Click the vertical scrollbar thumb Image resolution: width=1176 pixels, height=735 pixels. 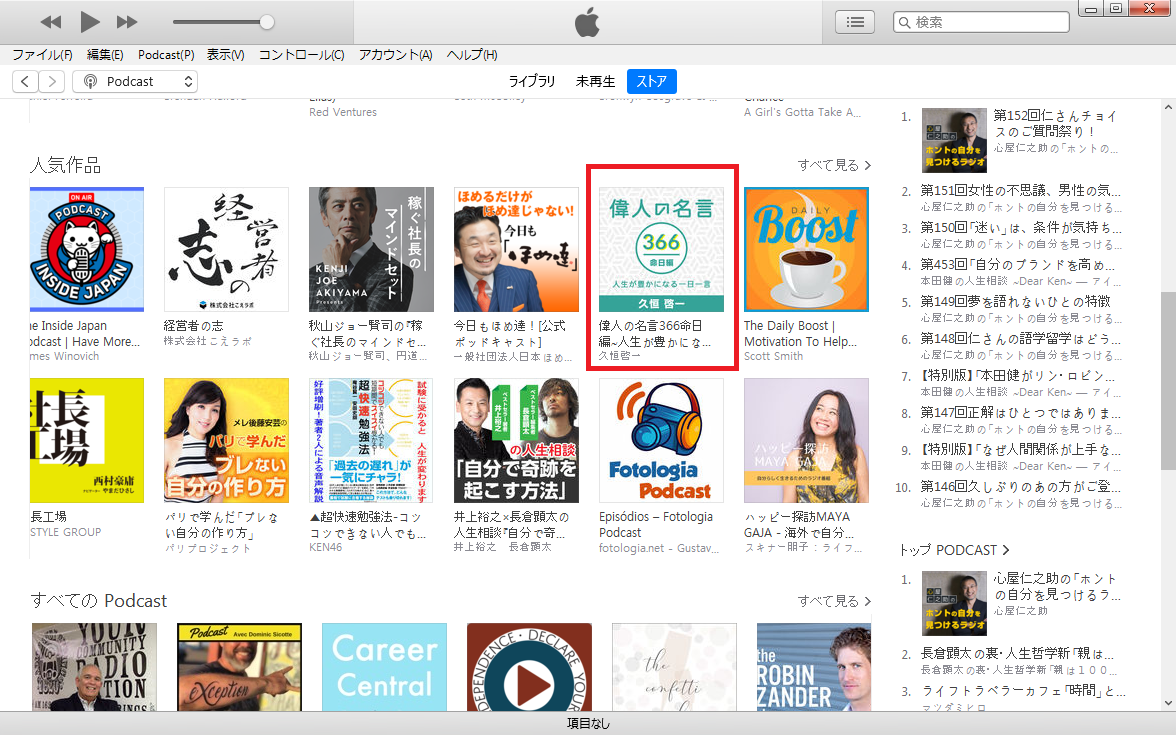pyautogui.click(x=1168, y=381)
